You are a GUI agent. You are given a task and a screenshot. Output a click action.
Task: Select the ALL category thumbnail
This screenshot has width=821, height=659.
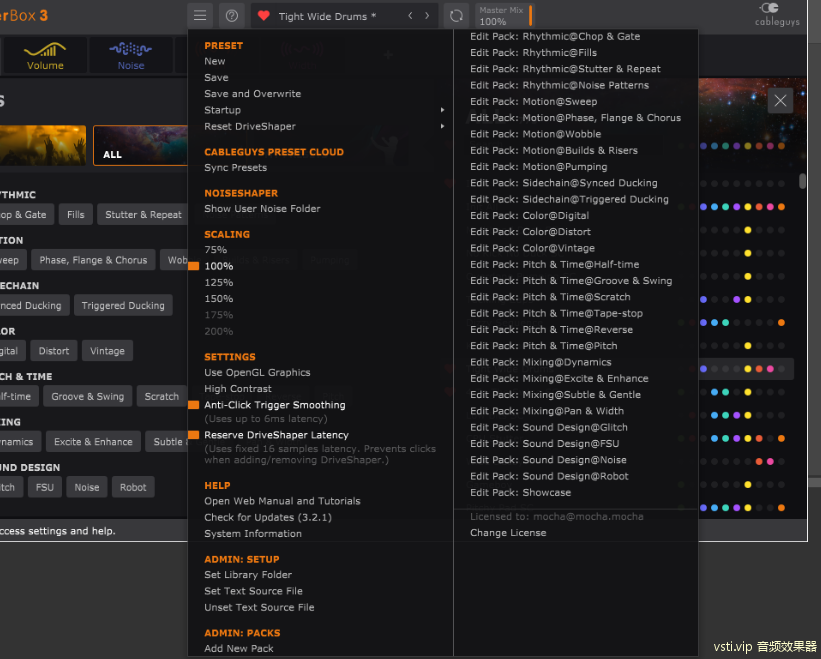pyautogui.click(x=140, y=146)
